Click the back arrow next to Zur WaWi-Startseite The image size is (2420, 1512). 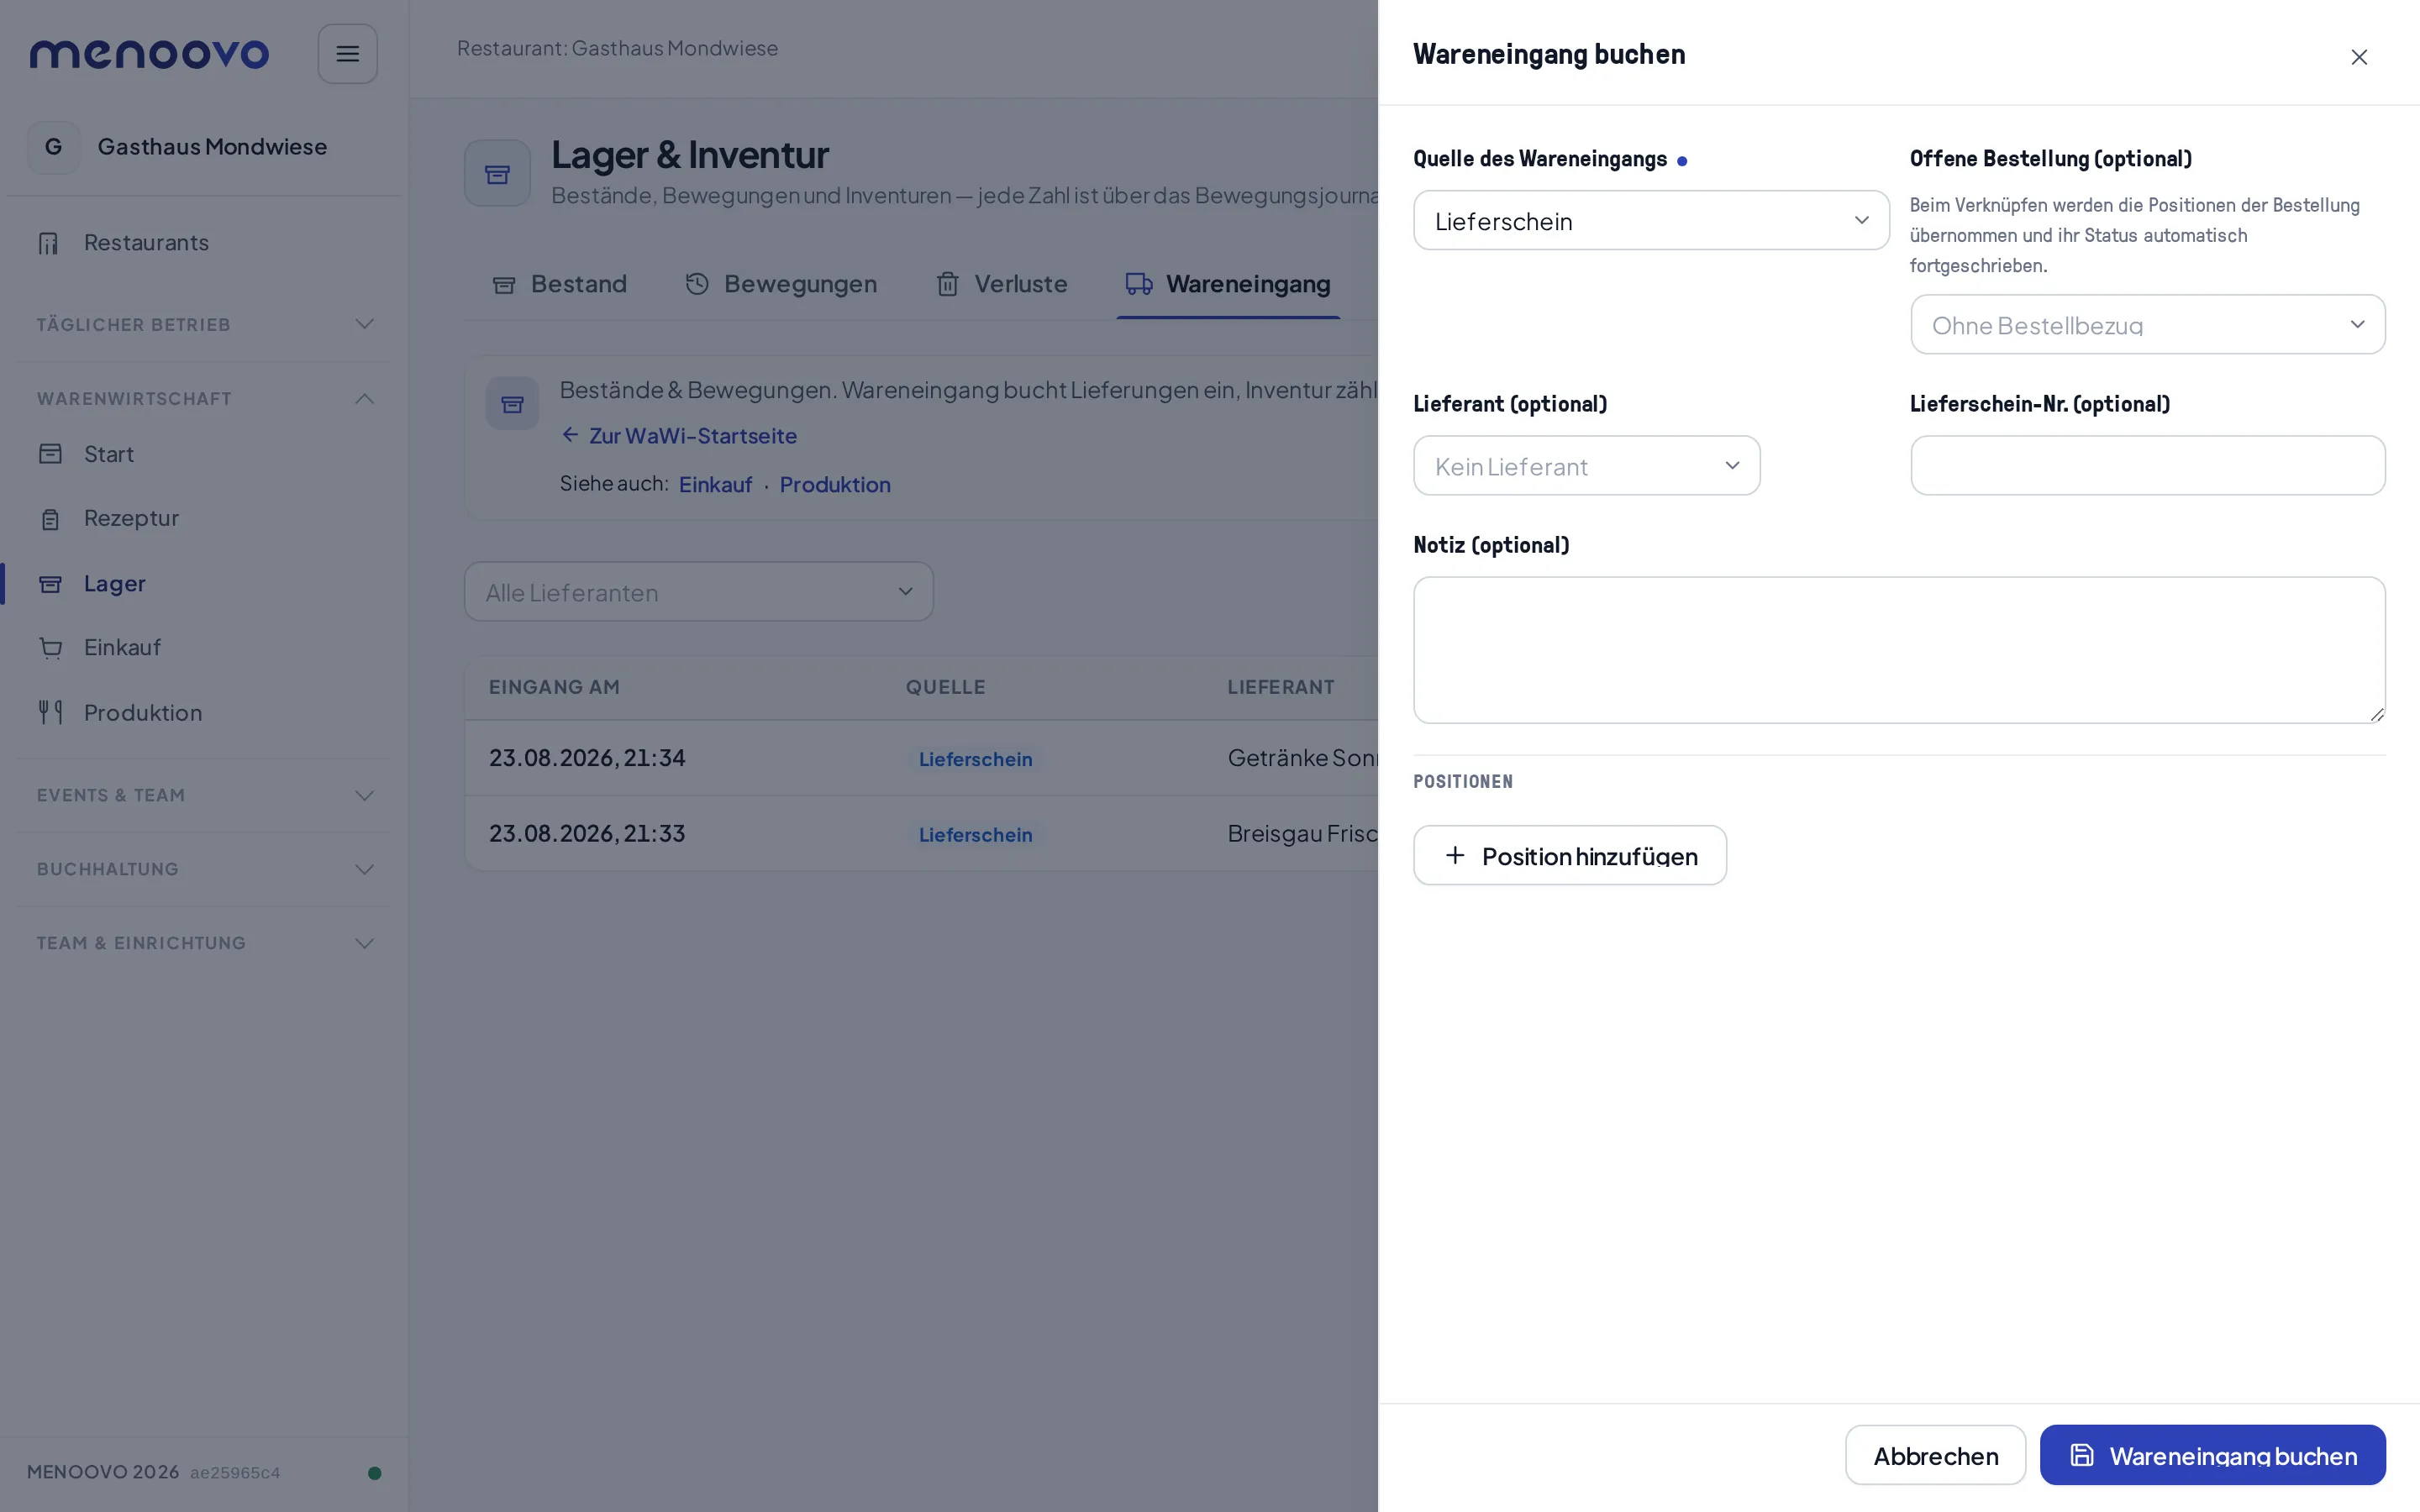pyautogui.click(x=570, y=435)
